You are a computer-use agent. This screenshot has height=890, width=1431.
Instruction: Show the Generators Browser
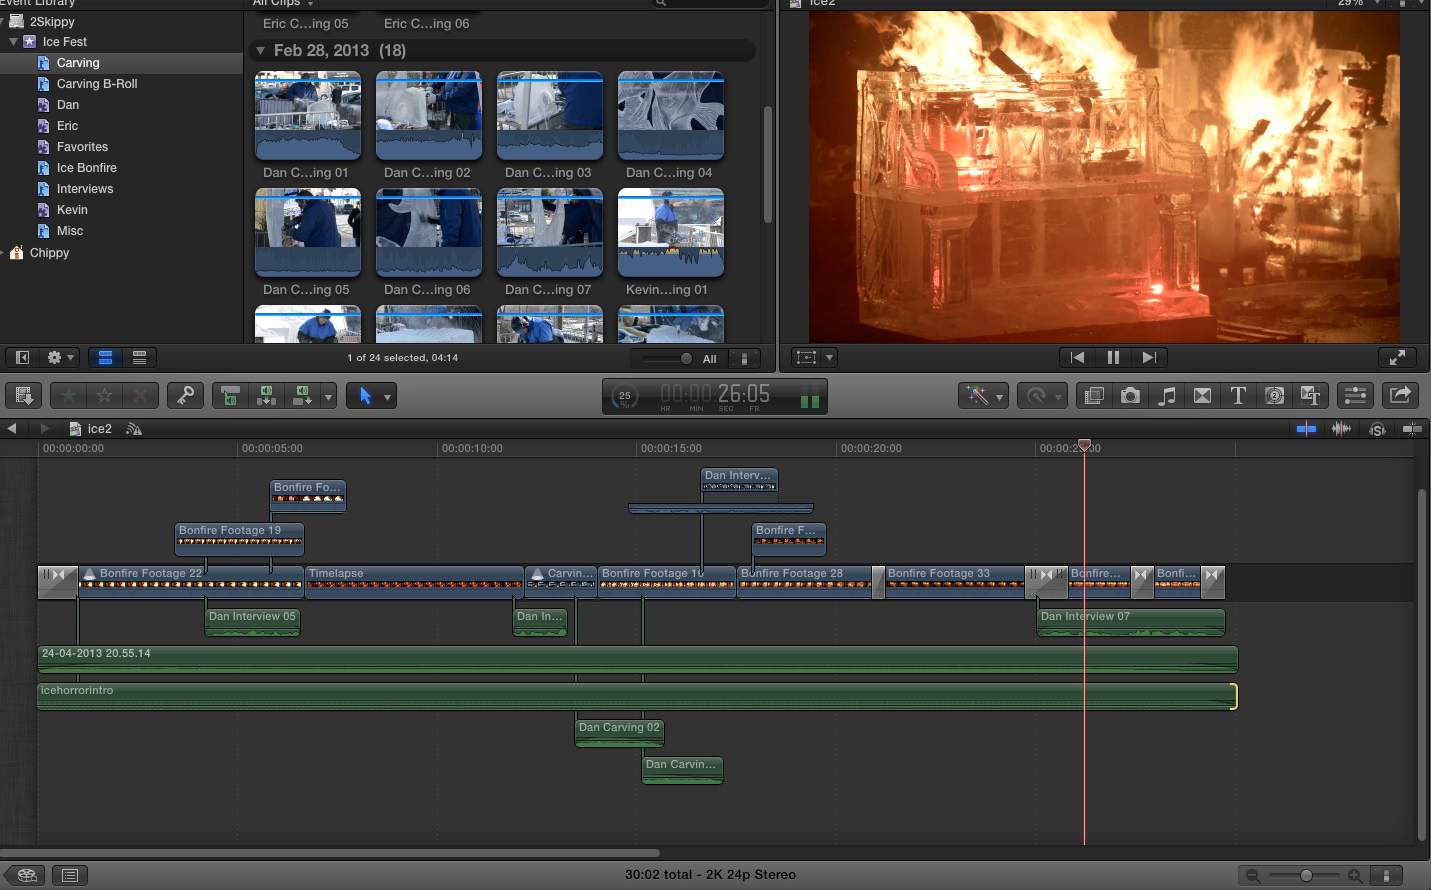tap(1274, 396)
